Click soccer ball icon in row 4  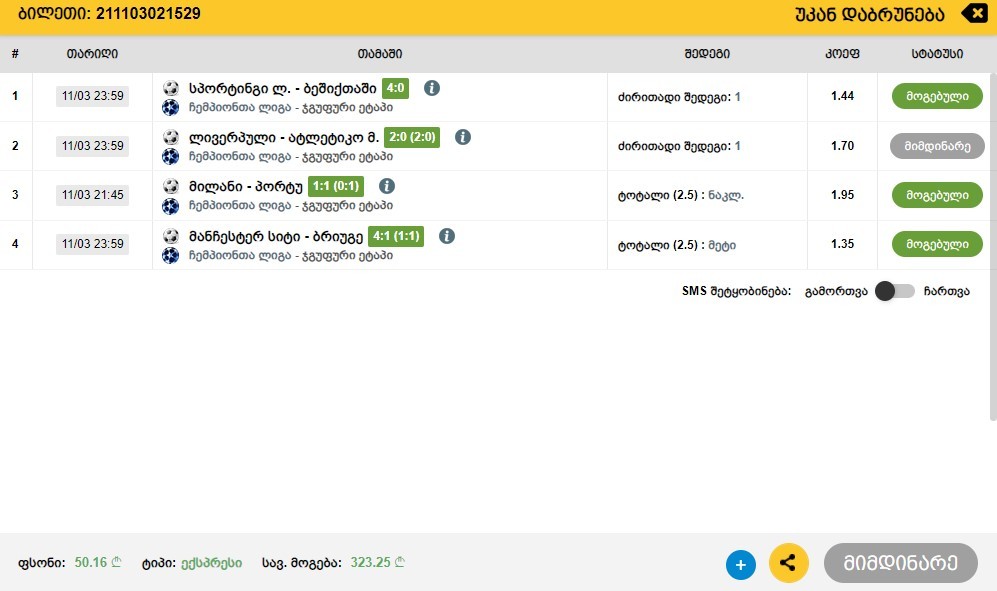[x=170, y=236]
